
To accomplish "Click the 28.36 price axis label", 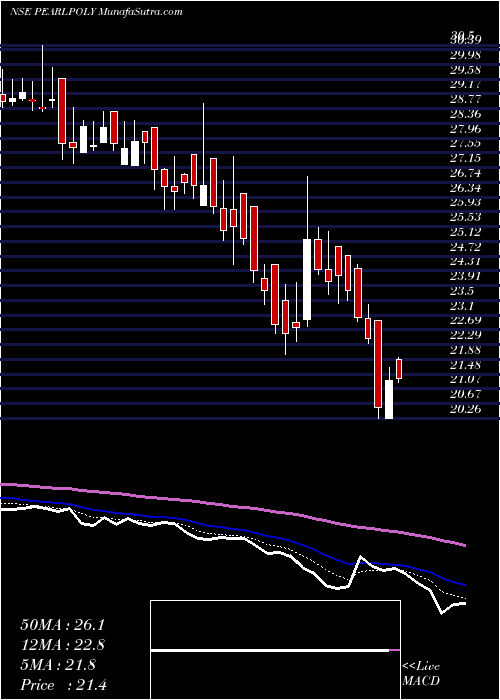I will coord(466,114).
